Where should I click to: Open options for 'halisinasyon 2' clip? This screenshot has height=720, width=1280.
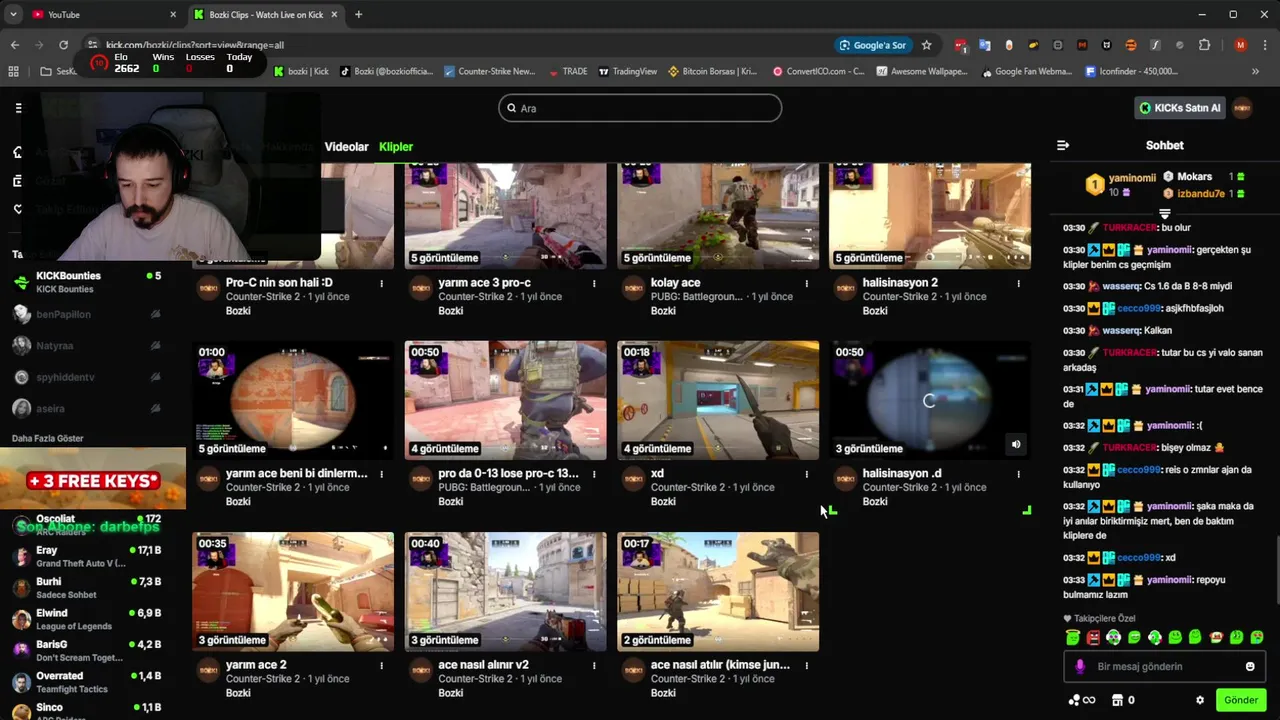tap(1018, 284)
